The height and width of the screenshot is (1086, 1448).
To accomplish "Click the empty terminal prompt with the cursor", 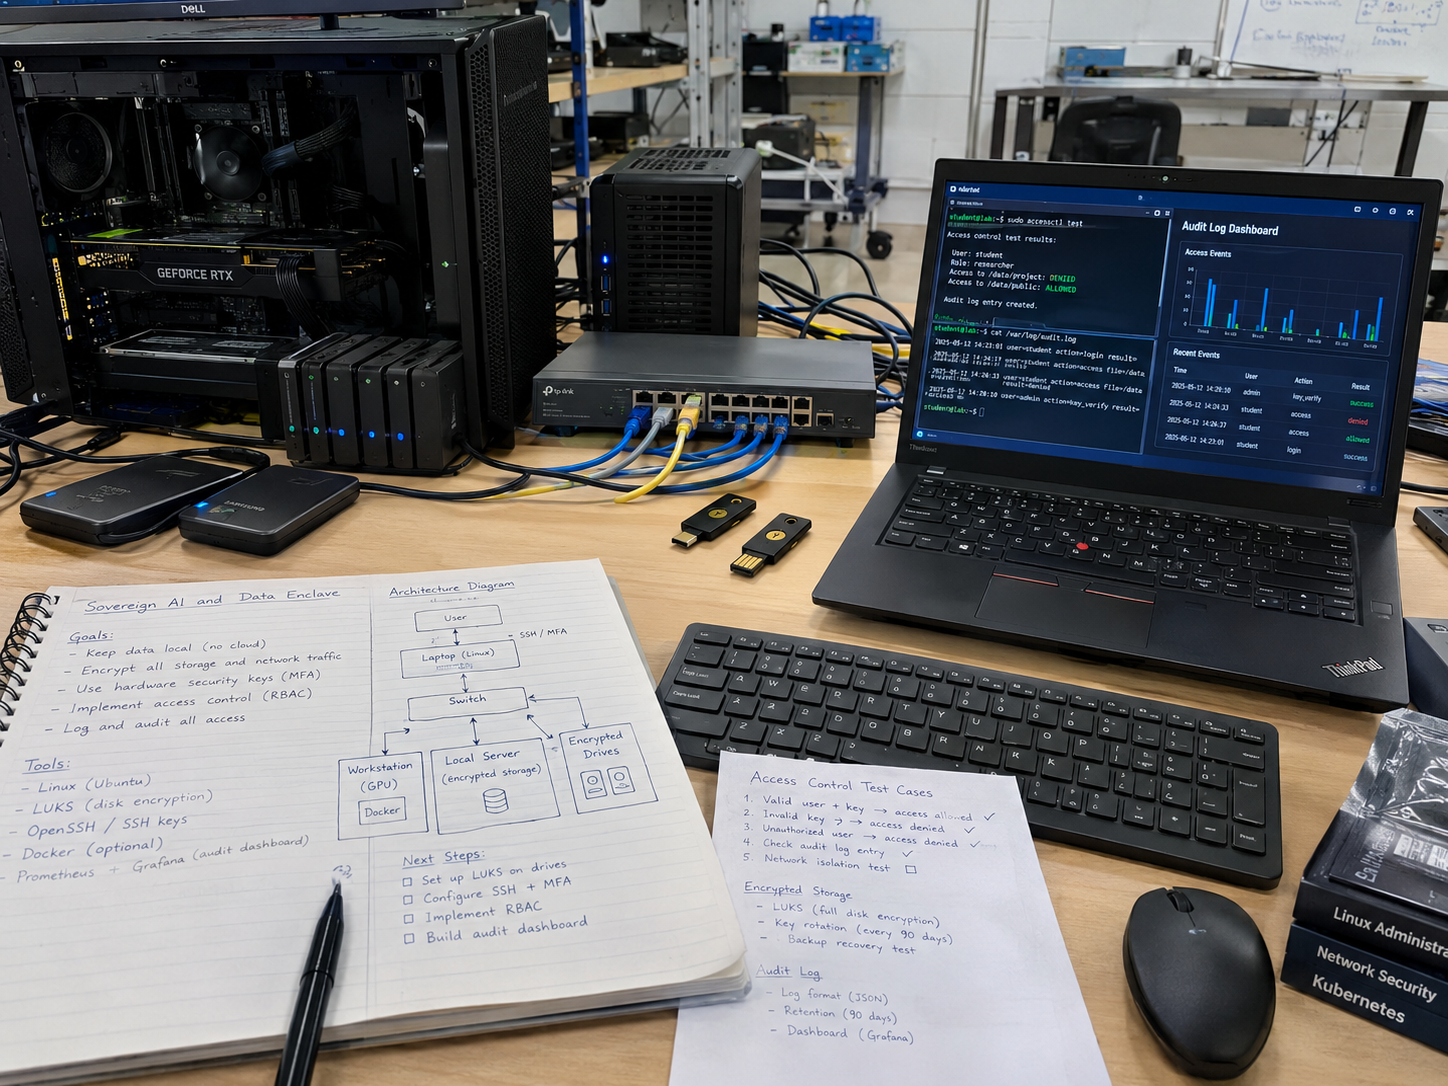I will point(954,411).
